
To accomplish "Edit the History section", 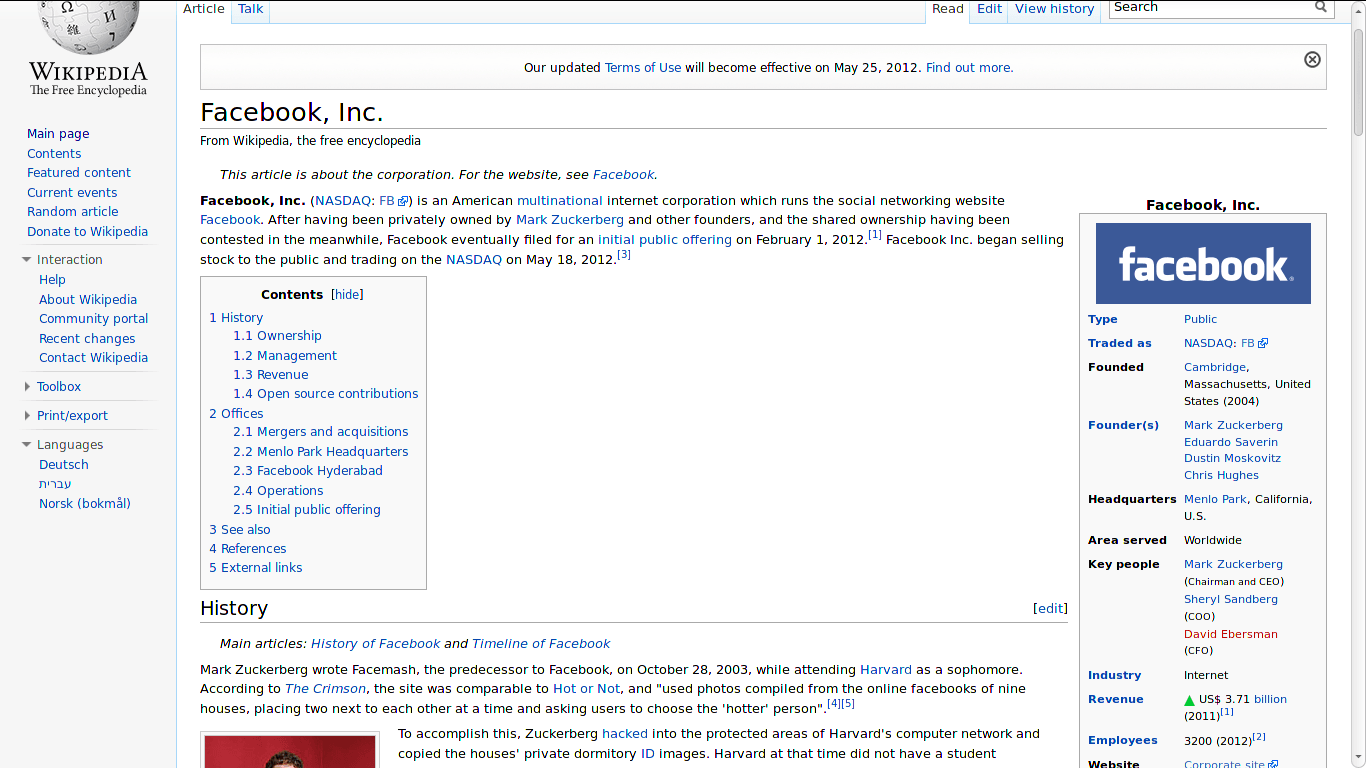I will pyautogui.click(x=1050, y=608).
